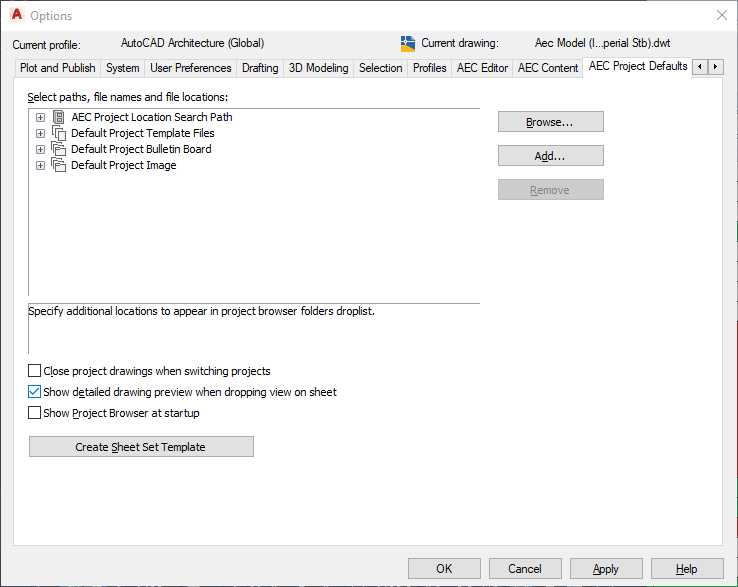This screenshot has height=587, width=738.
Task: Open the AEC Content tab
Action: click(x=548, y=68)
